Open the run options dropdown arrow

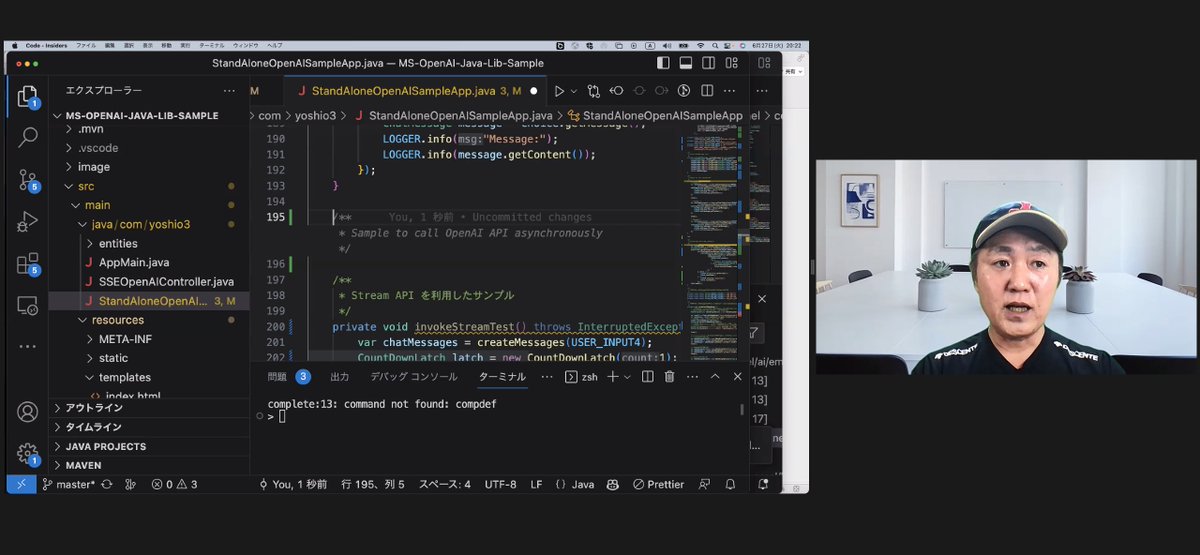click(574, 90)
